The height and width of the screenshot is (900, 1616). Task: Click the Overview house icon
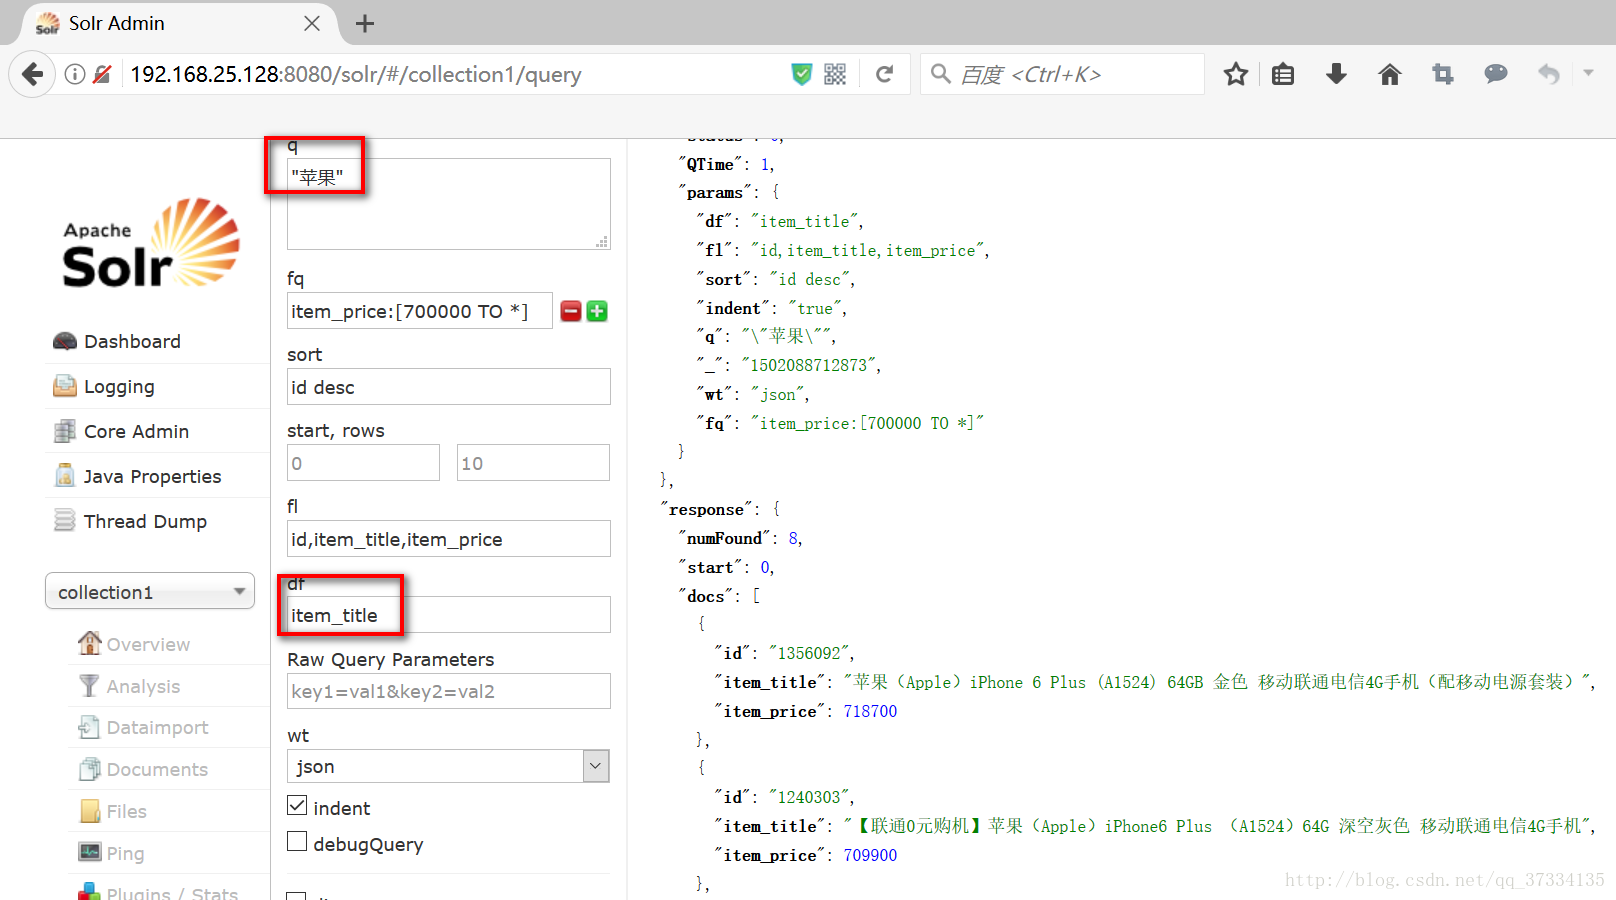pyautogui.click(x=90, y=643)
